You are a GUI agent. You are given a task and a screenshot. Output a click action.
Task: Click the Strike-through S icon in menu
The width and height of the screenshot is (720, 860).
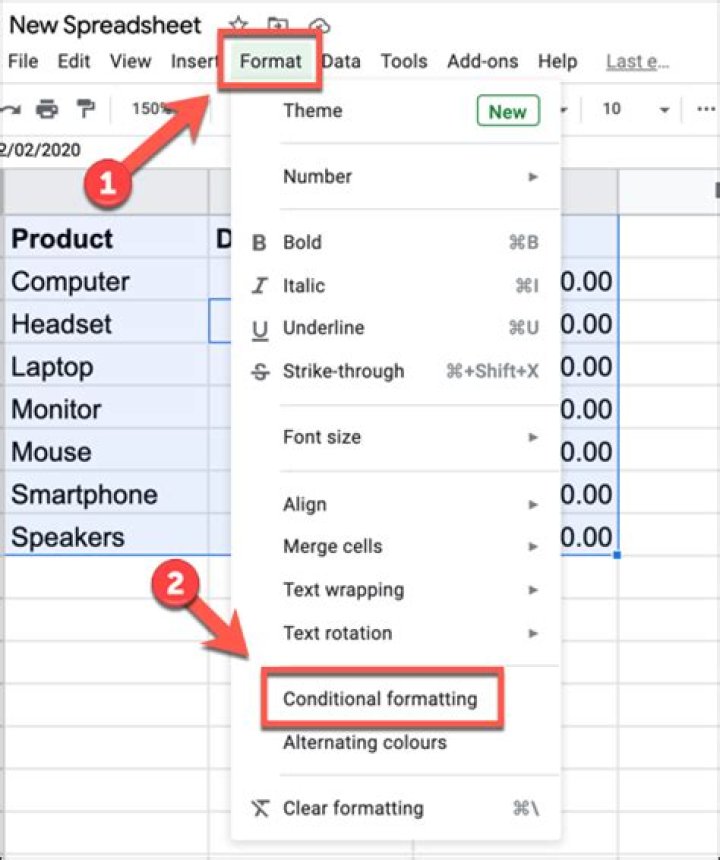pos(260,371)
